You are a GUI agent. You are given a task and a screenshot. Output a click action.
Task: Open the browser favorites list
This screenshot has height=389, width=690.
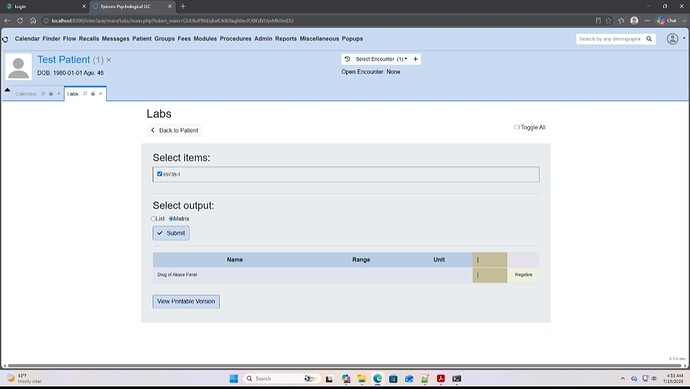pyautogui.click(x=621, y=20)
